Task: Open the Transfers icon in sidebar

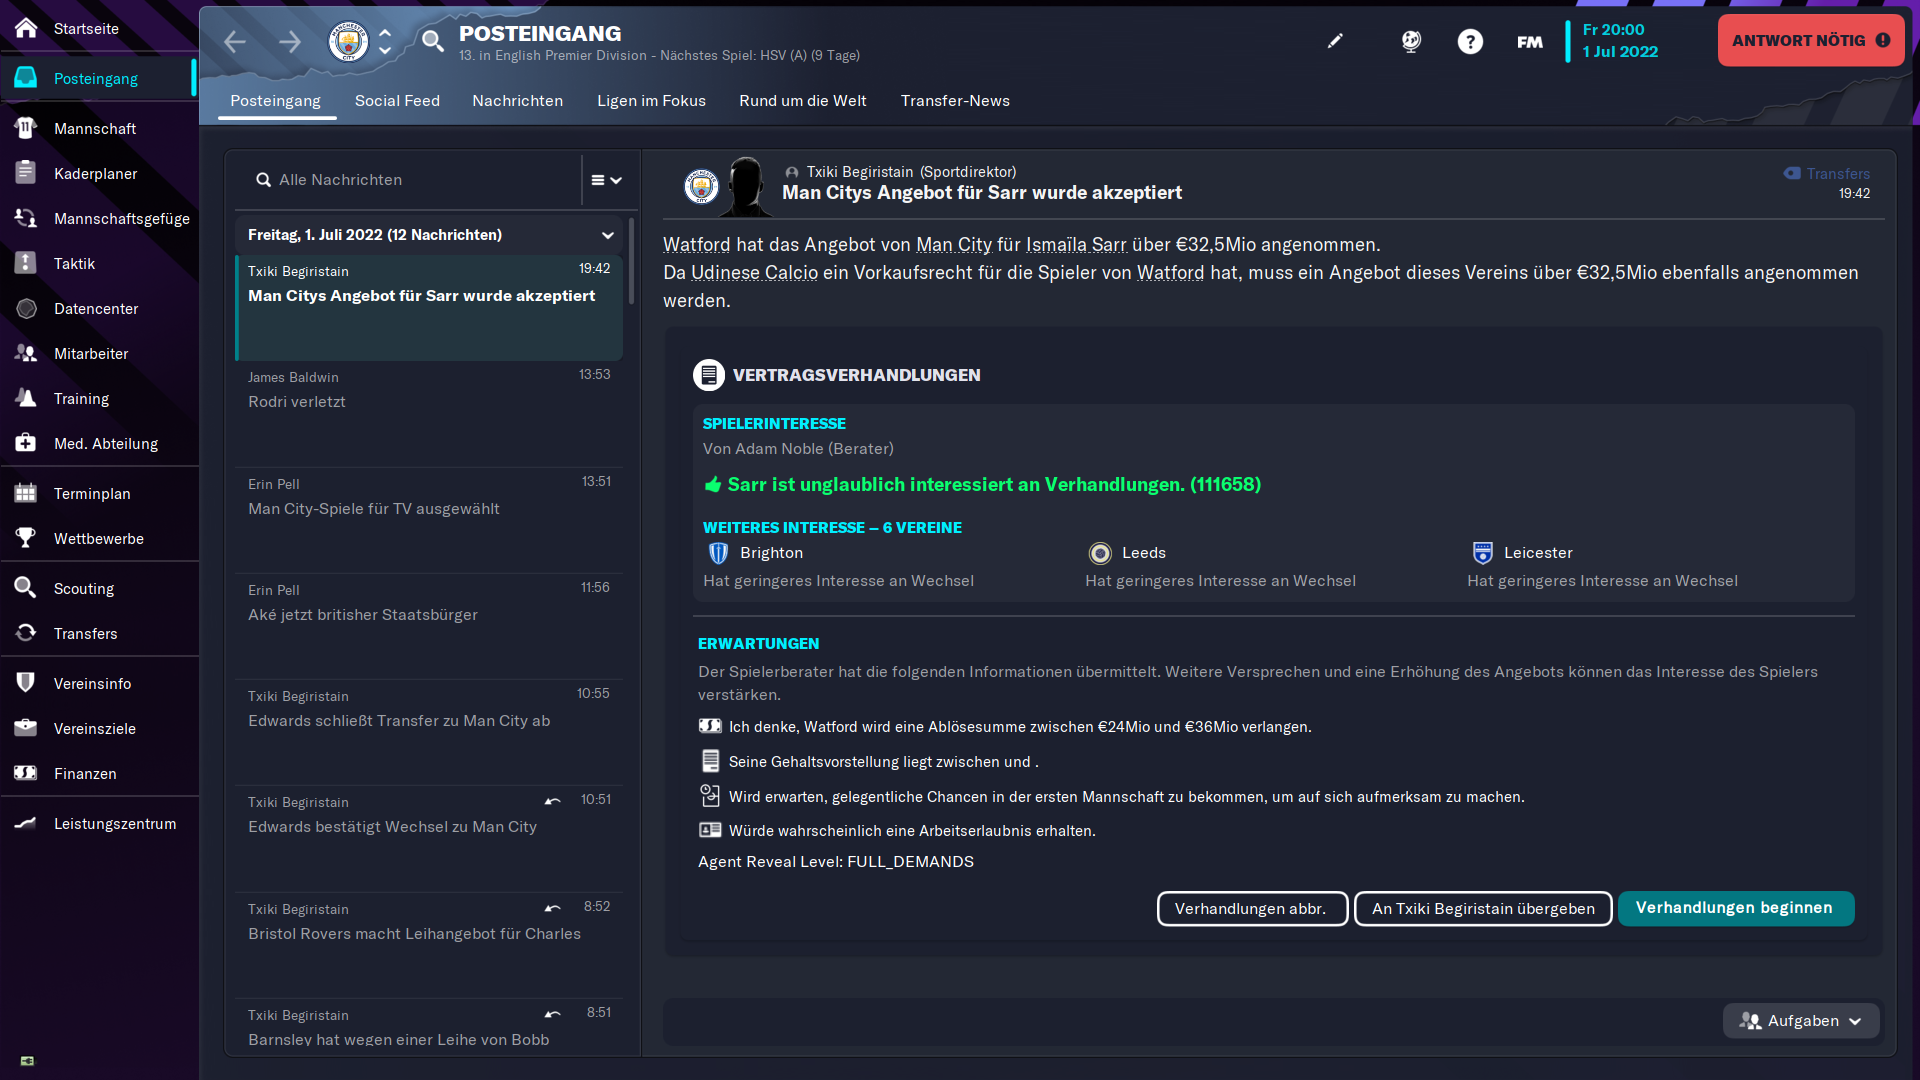Action: (24, 633)
